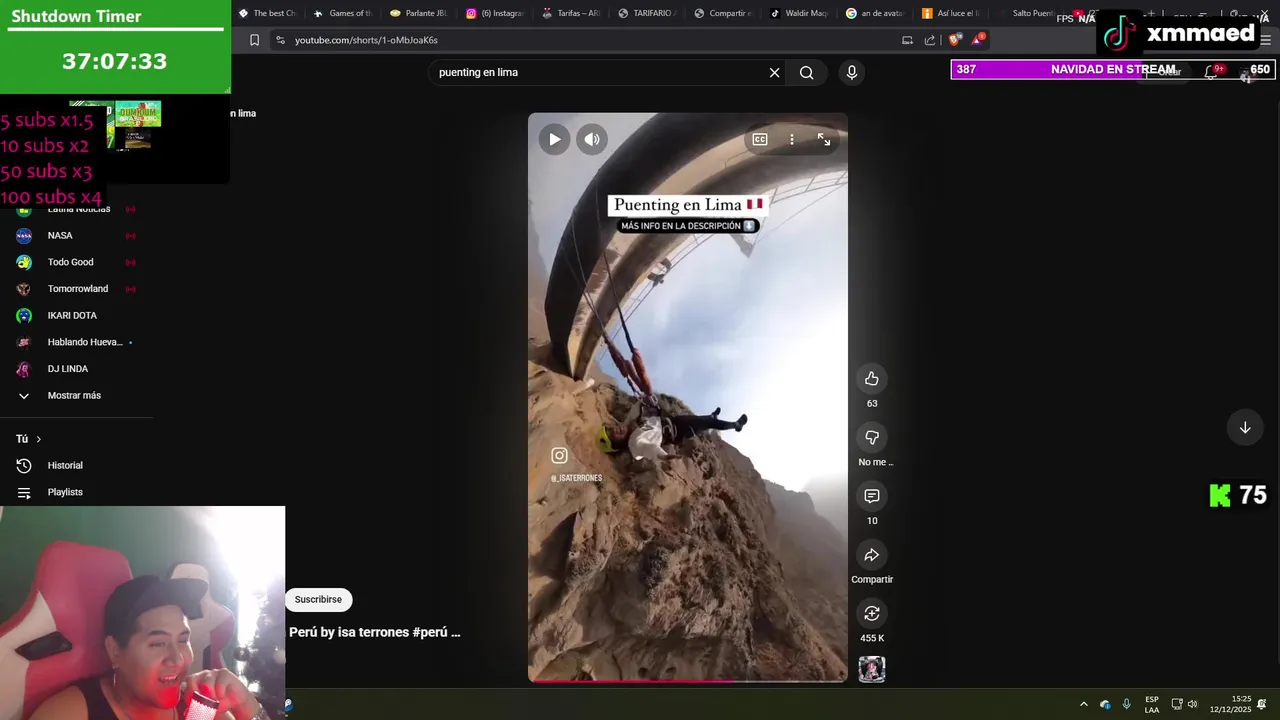Image resolution: width=1280 pixels, height=720 pixels.
Task: Share this page from the address bar
Action: tap(930, 40)
